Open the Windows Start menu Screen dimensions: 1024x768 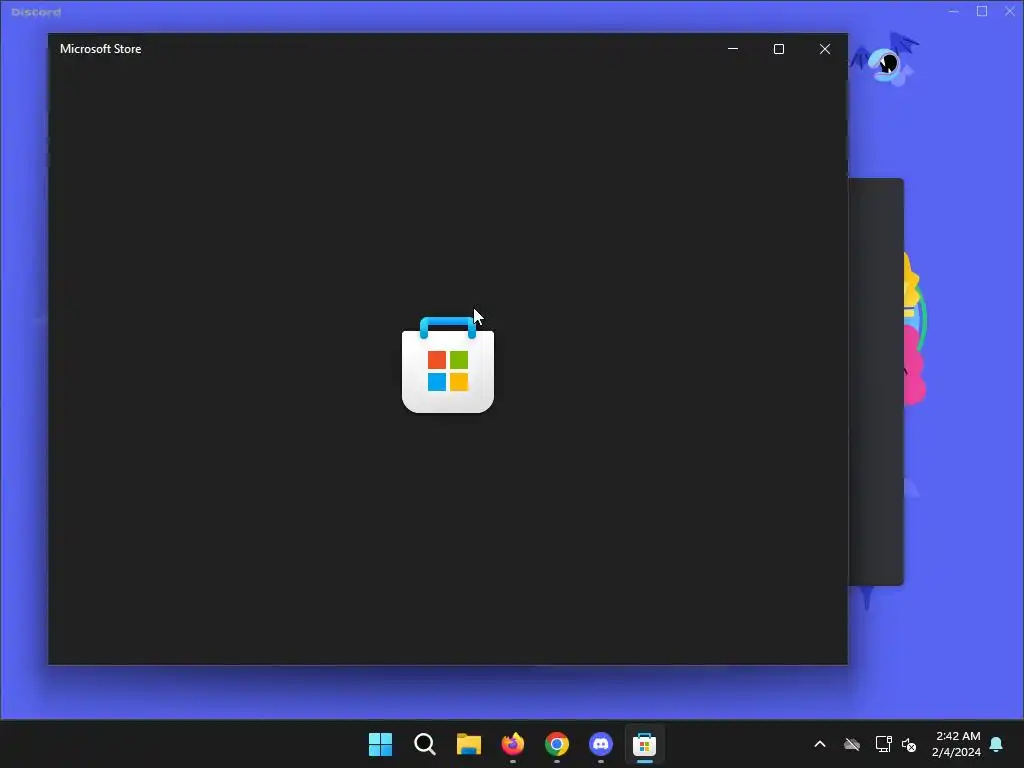380,744
